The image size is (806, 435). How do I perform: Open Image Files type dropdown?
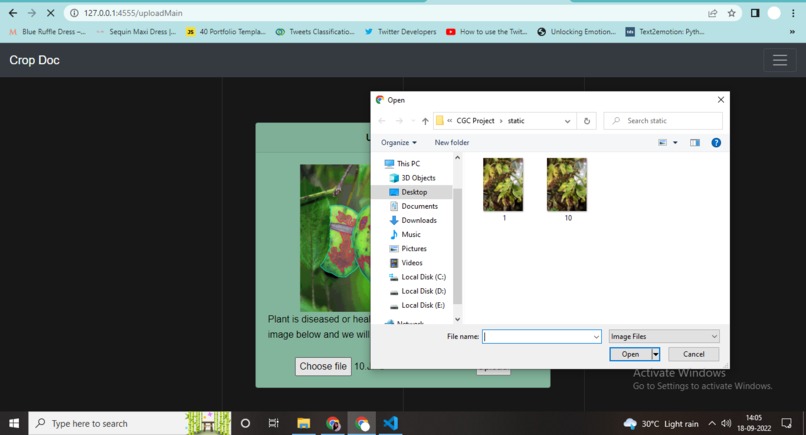664,336
